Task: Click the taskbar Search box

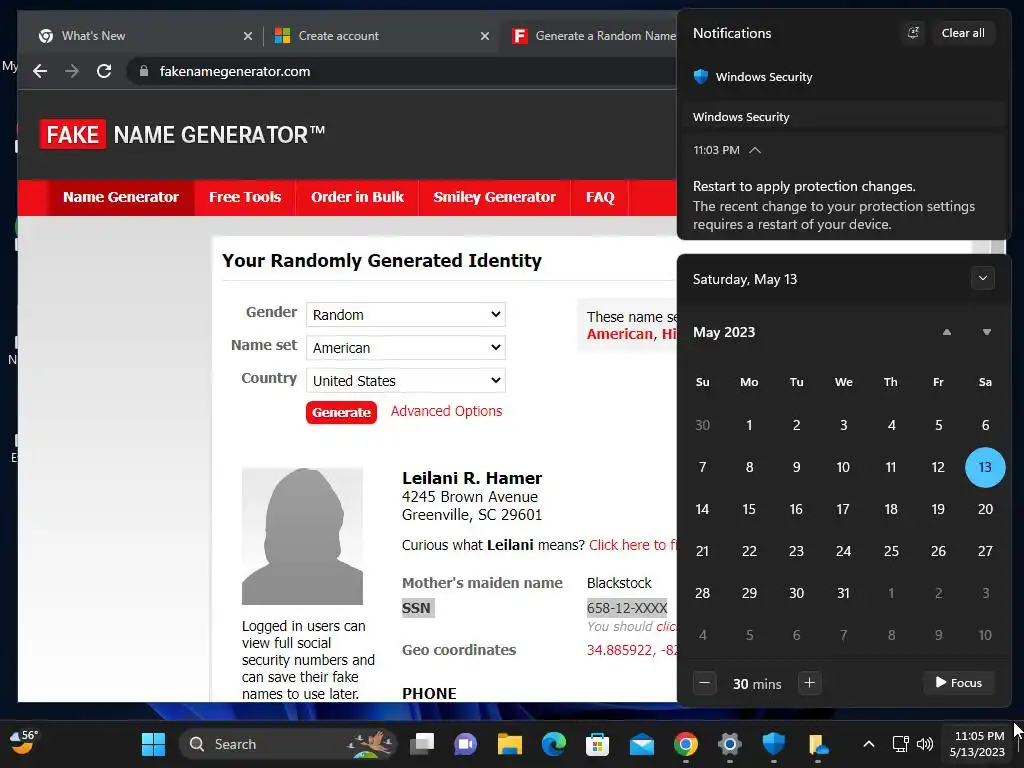Action: [x=287, y=744]
